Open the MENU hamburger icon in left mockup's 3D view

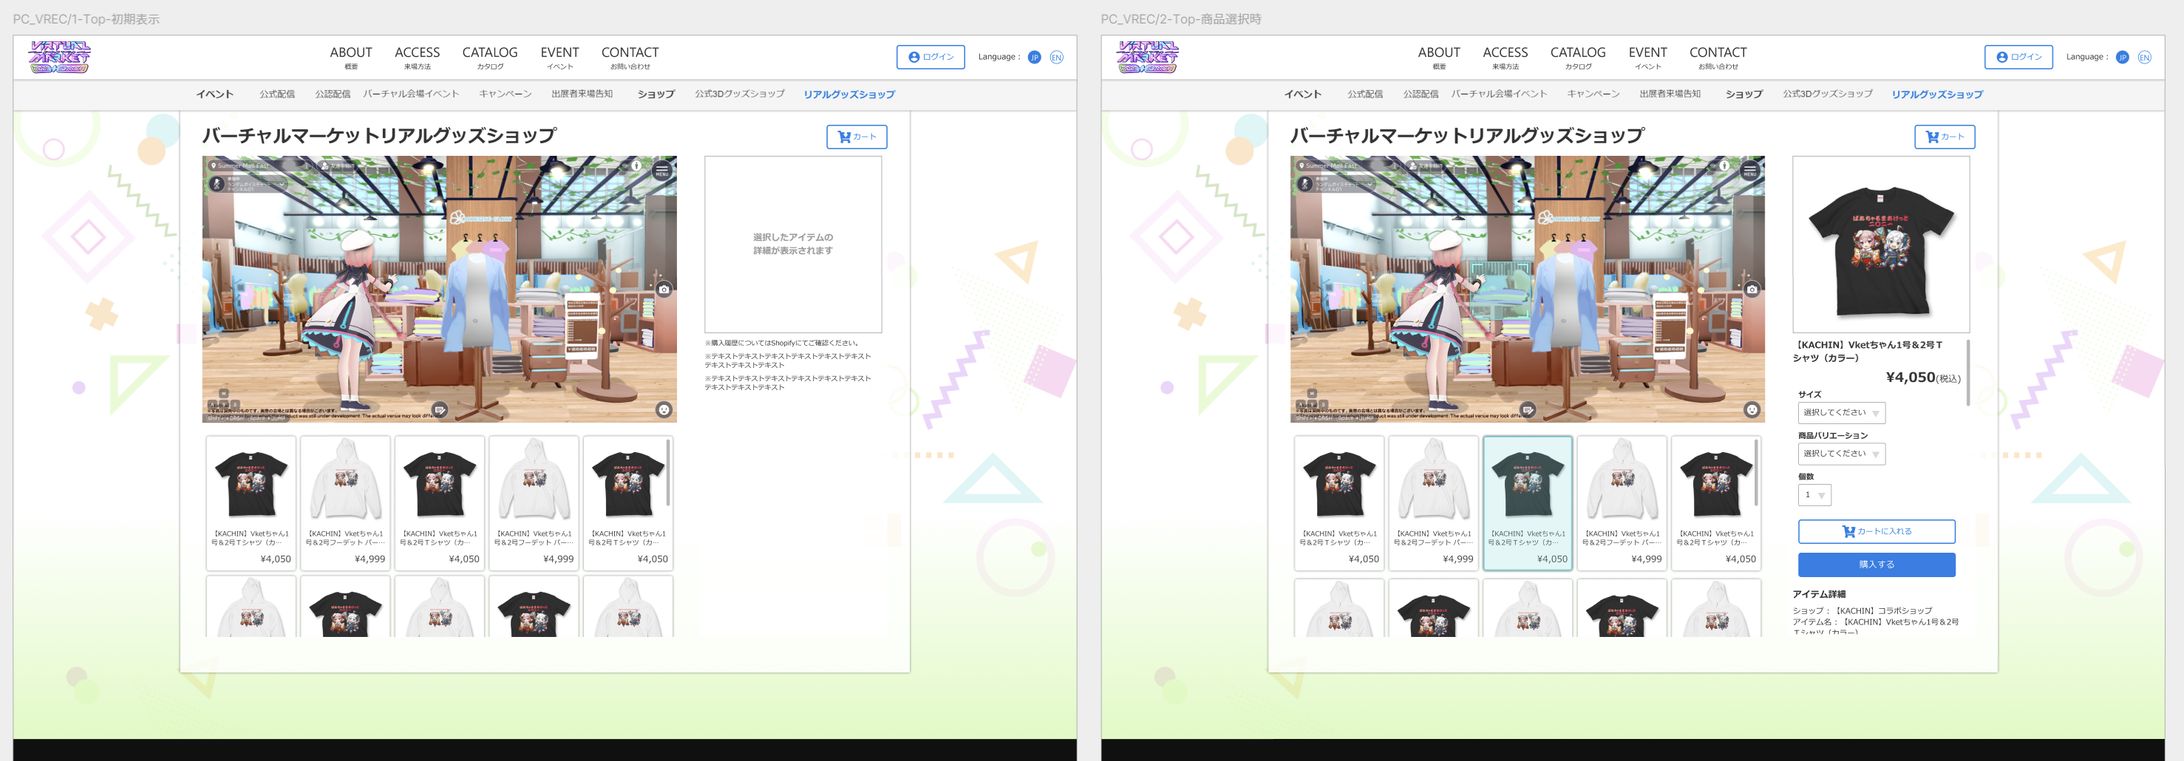[x=662, y=171]
